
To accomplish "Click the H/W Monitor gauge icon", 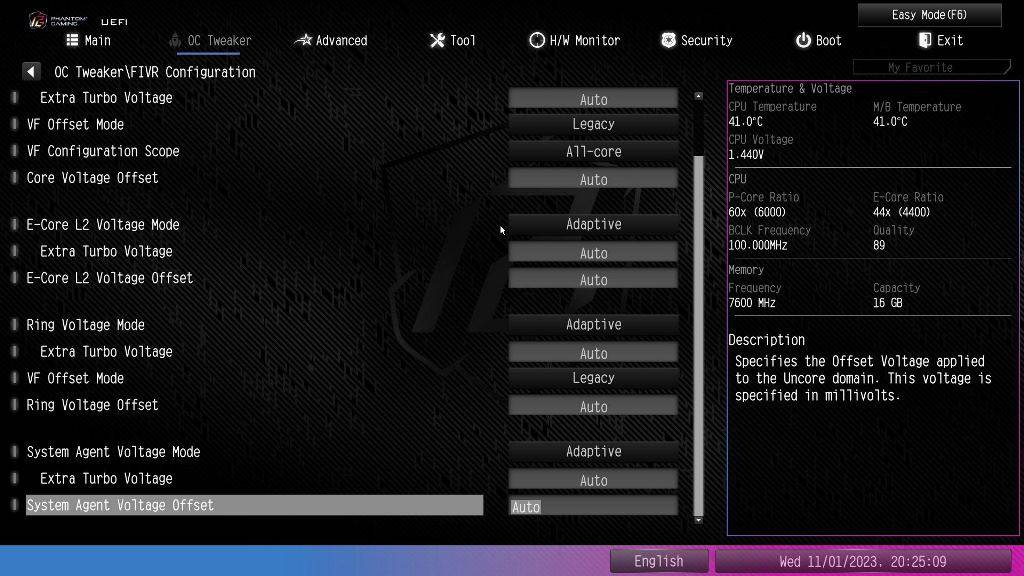I will click(x=537, y=40).
